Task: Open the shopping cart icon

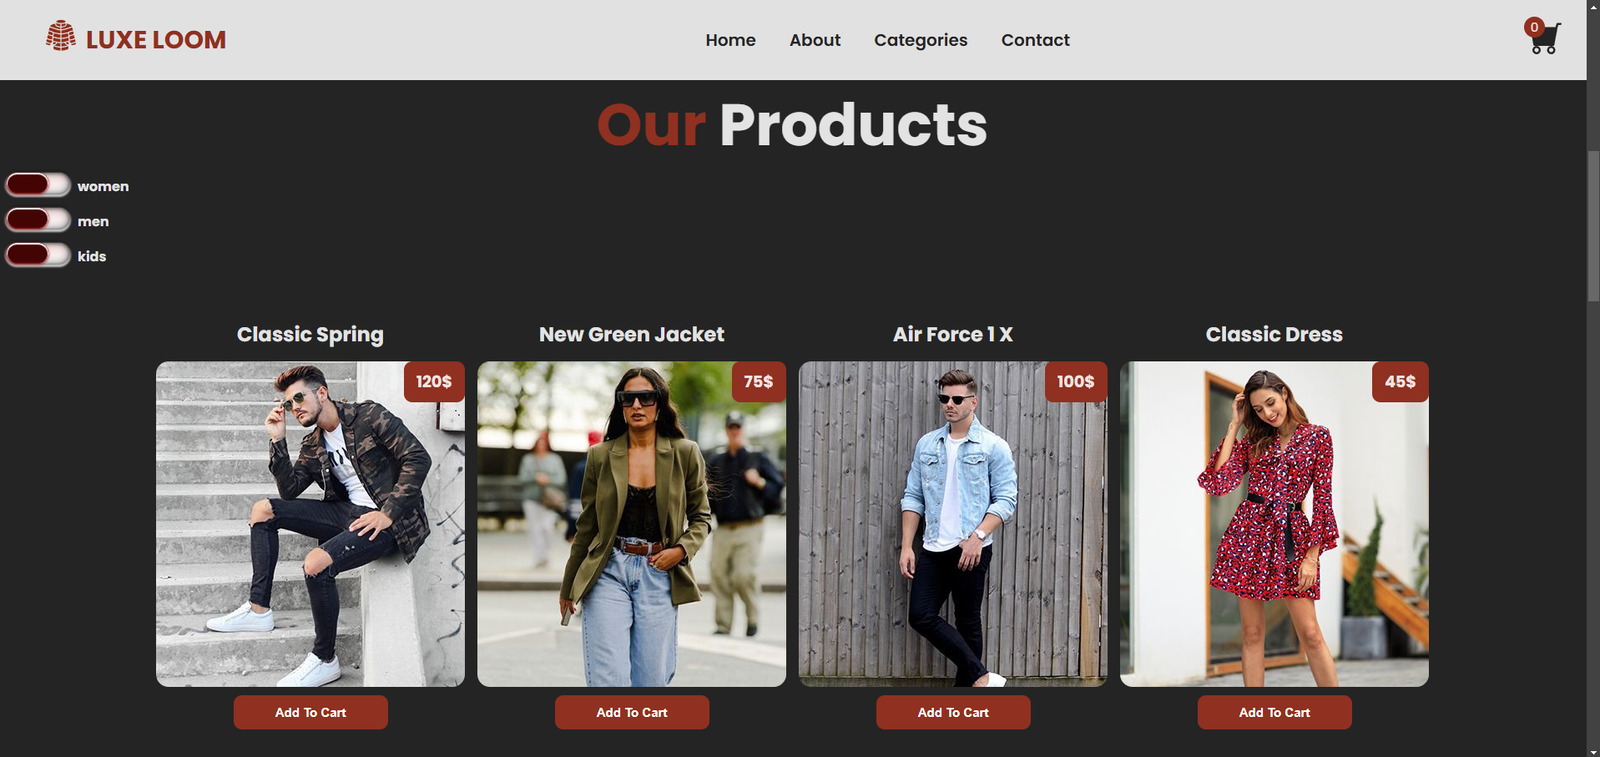Action: pyautogui.click(x=1545, y=39)
